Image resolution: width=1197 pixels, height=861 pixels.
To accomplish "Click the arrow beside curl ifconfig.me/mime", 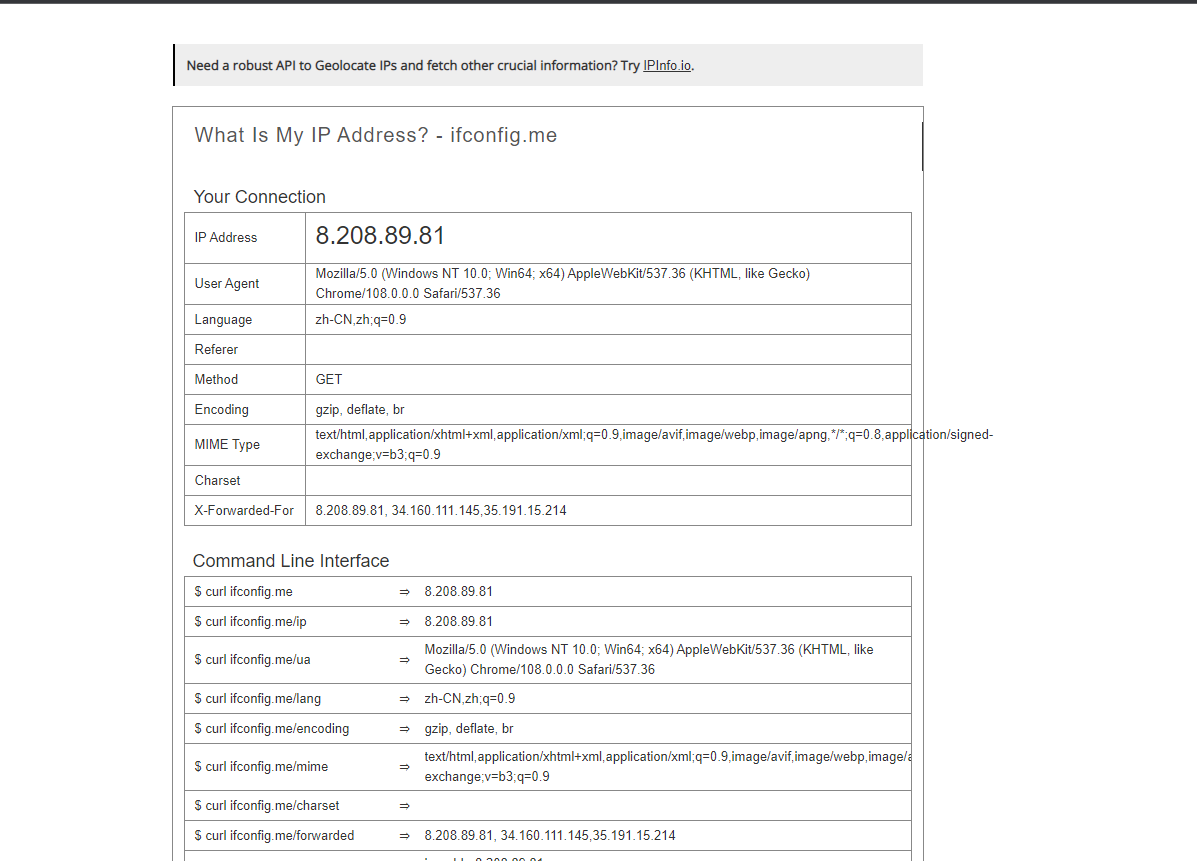I will [x=404, y=767].
